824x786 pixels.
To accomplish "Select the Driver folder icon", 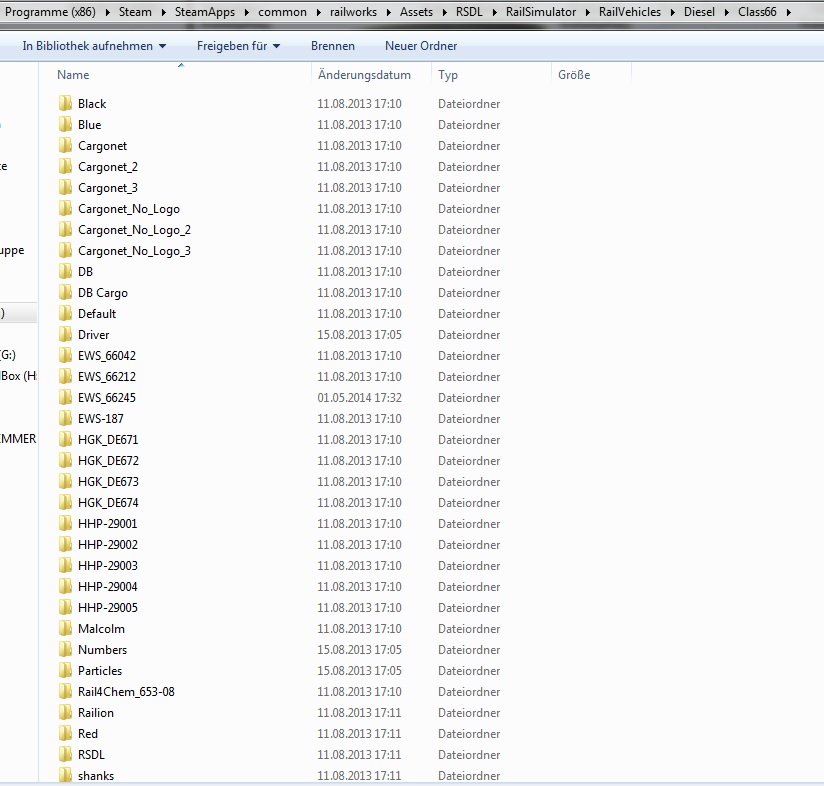I will pyautogui.click(x=65, y=334).
